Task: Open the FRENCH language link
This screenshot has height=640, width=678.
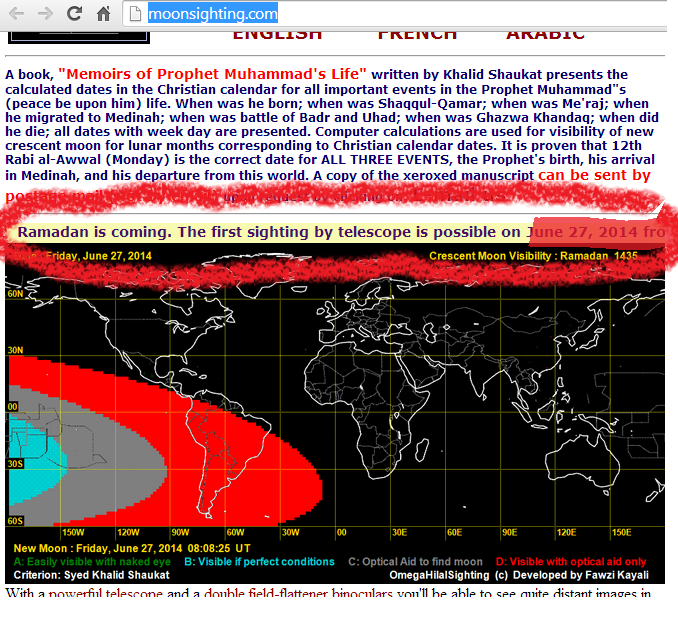Action: coord(417,35)
